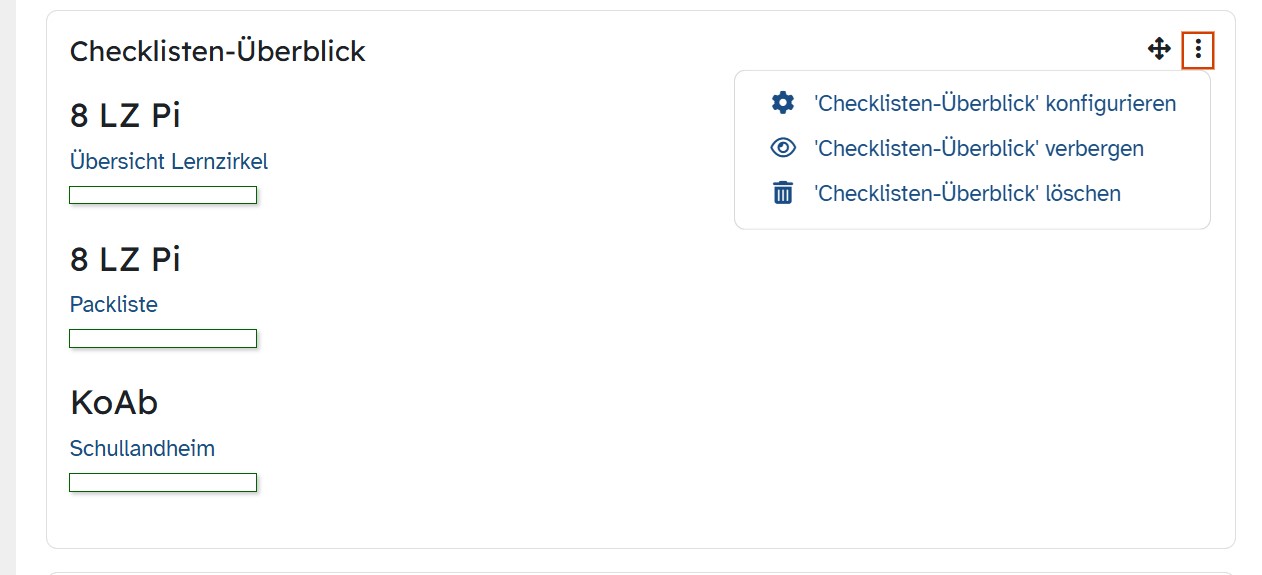Image resolution: width=1262 pixels, height=575 pixels.
Task: Choose 'Checklisten-Überblick' verbergen menu entry text
Action: tap(979, 148)
